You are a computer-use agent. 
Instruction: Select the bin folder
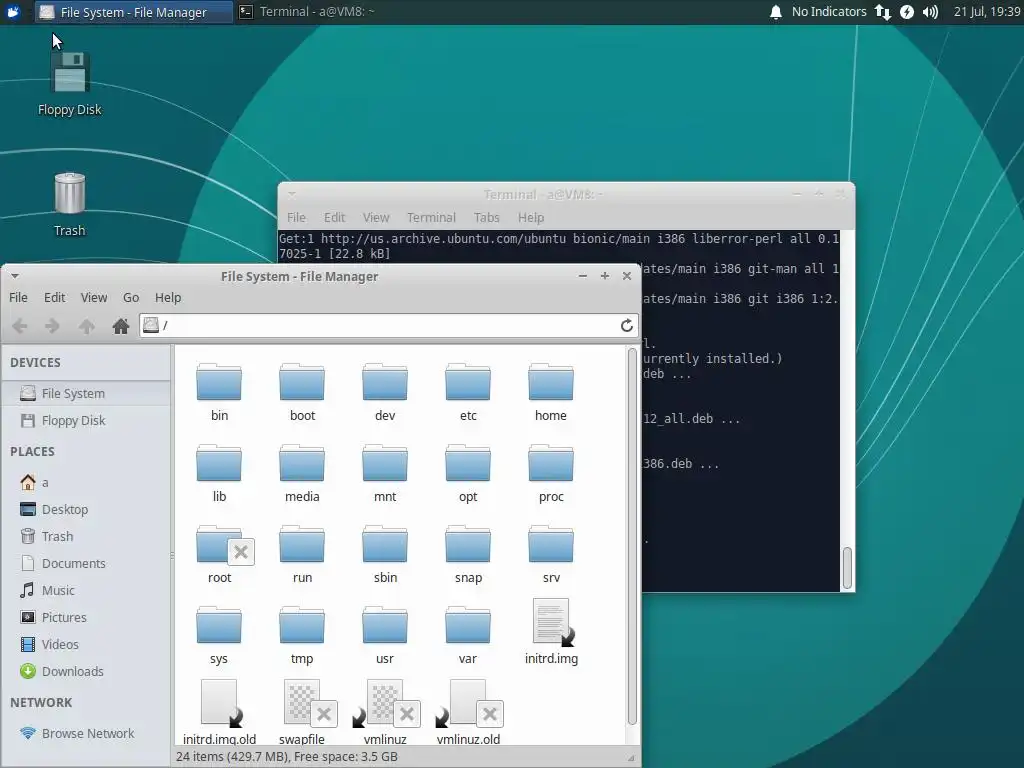click(x=219, y=392)
